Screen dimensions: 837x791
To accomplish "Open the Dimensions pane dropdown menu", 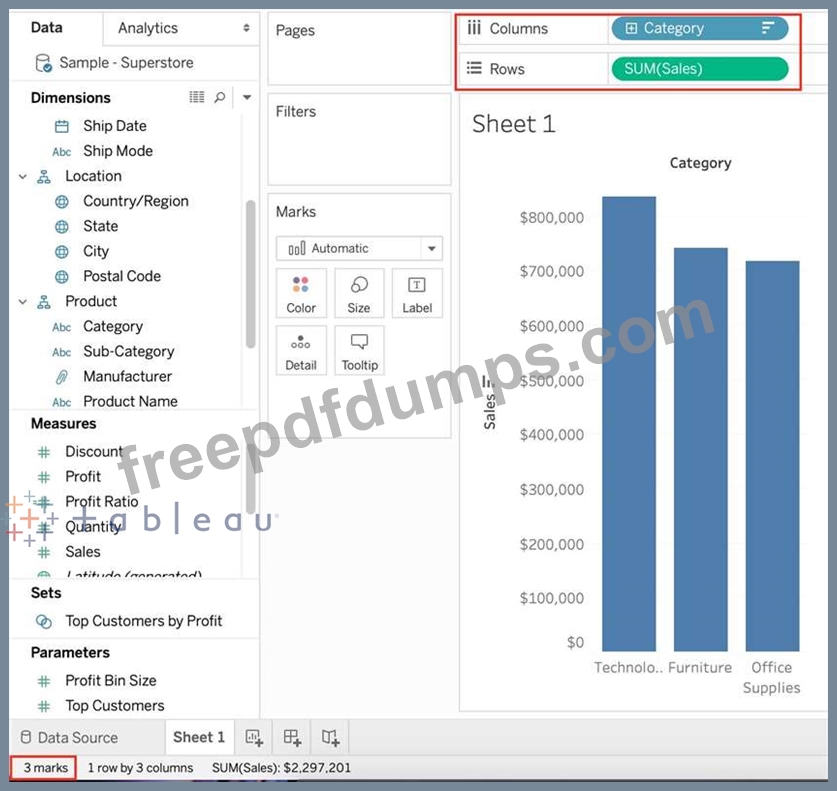I will 247,97.
